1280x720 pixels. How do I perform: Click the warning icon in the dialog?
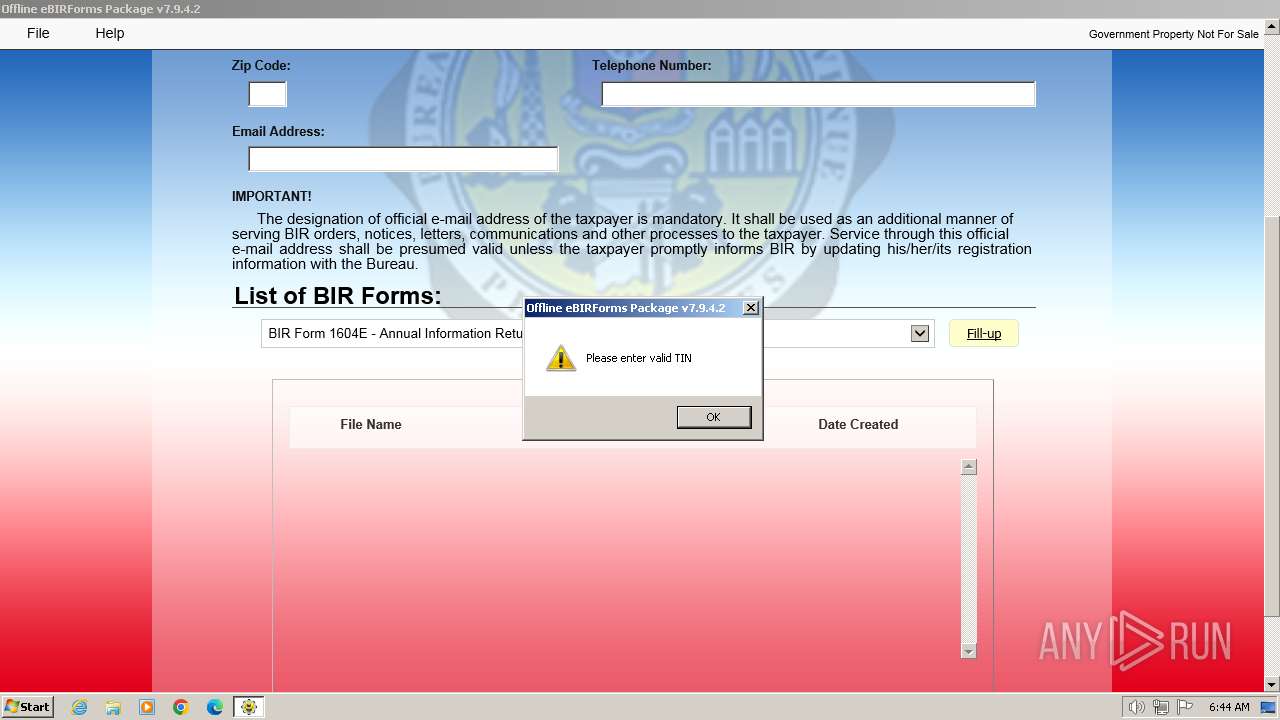tap(561, 358)
